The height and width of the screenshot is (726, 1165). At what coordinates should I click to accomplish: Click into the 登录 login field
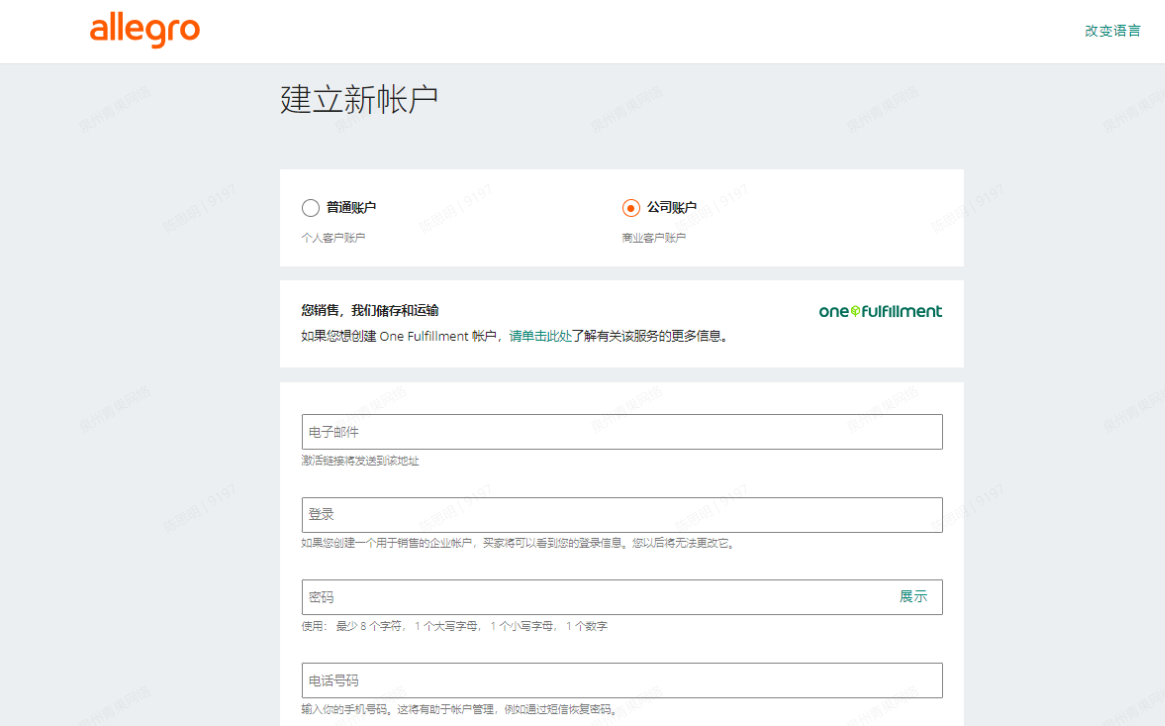click(621, 515)
